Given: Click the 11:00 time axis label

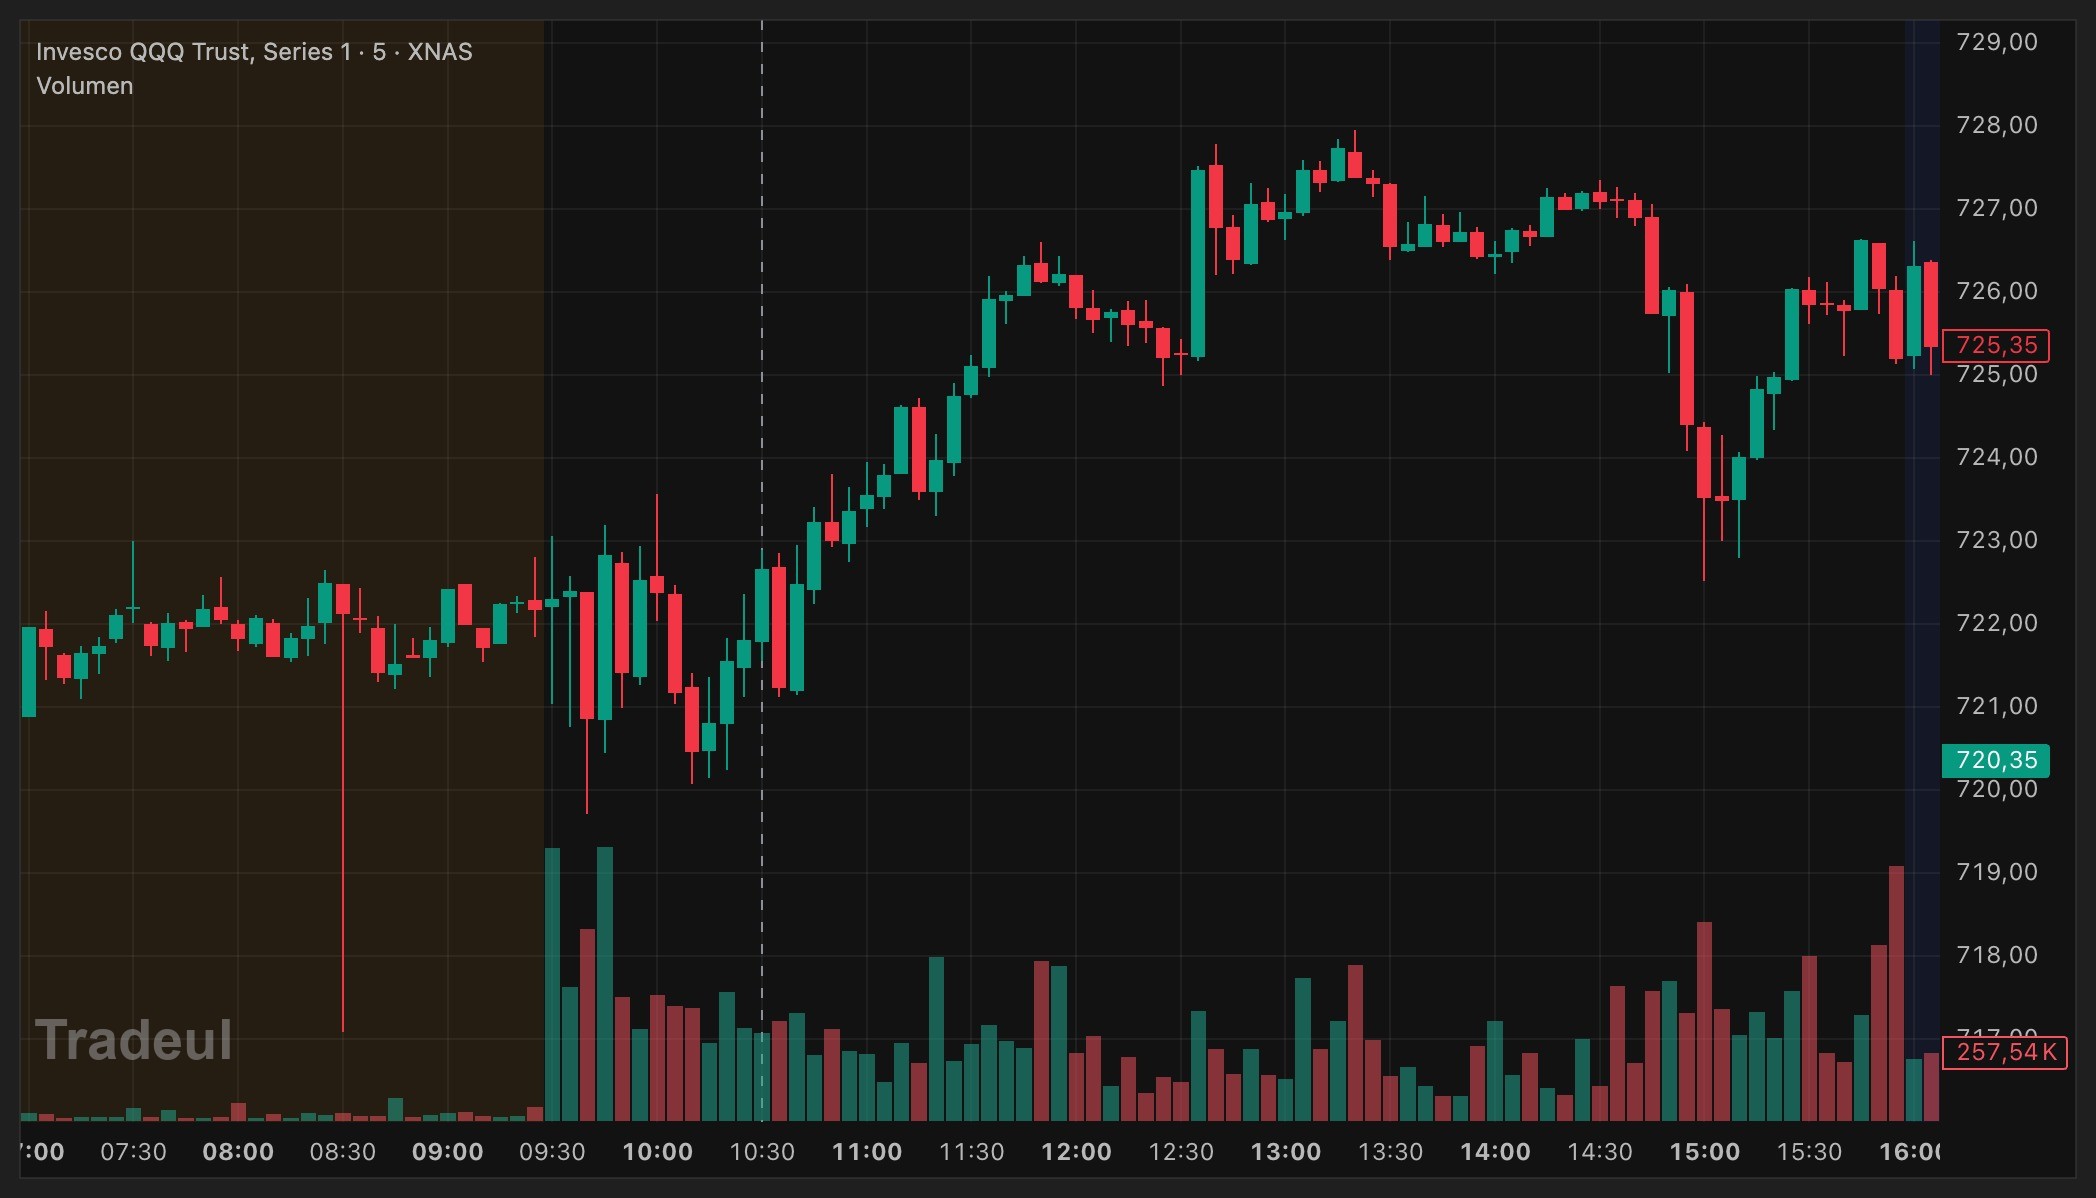Looking at the screenshot, I should coord(867,1152).
